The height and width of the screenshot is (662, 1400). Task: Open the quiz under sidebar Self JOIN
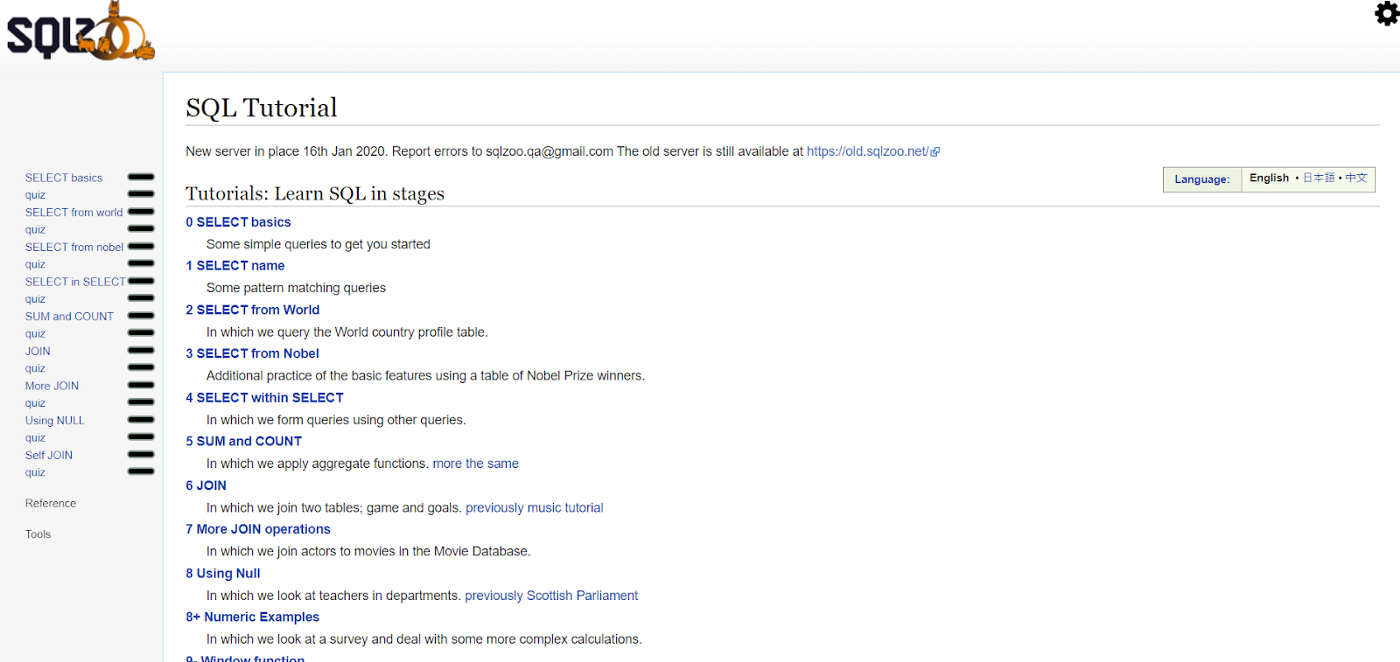[35, 472]
